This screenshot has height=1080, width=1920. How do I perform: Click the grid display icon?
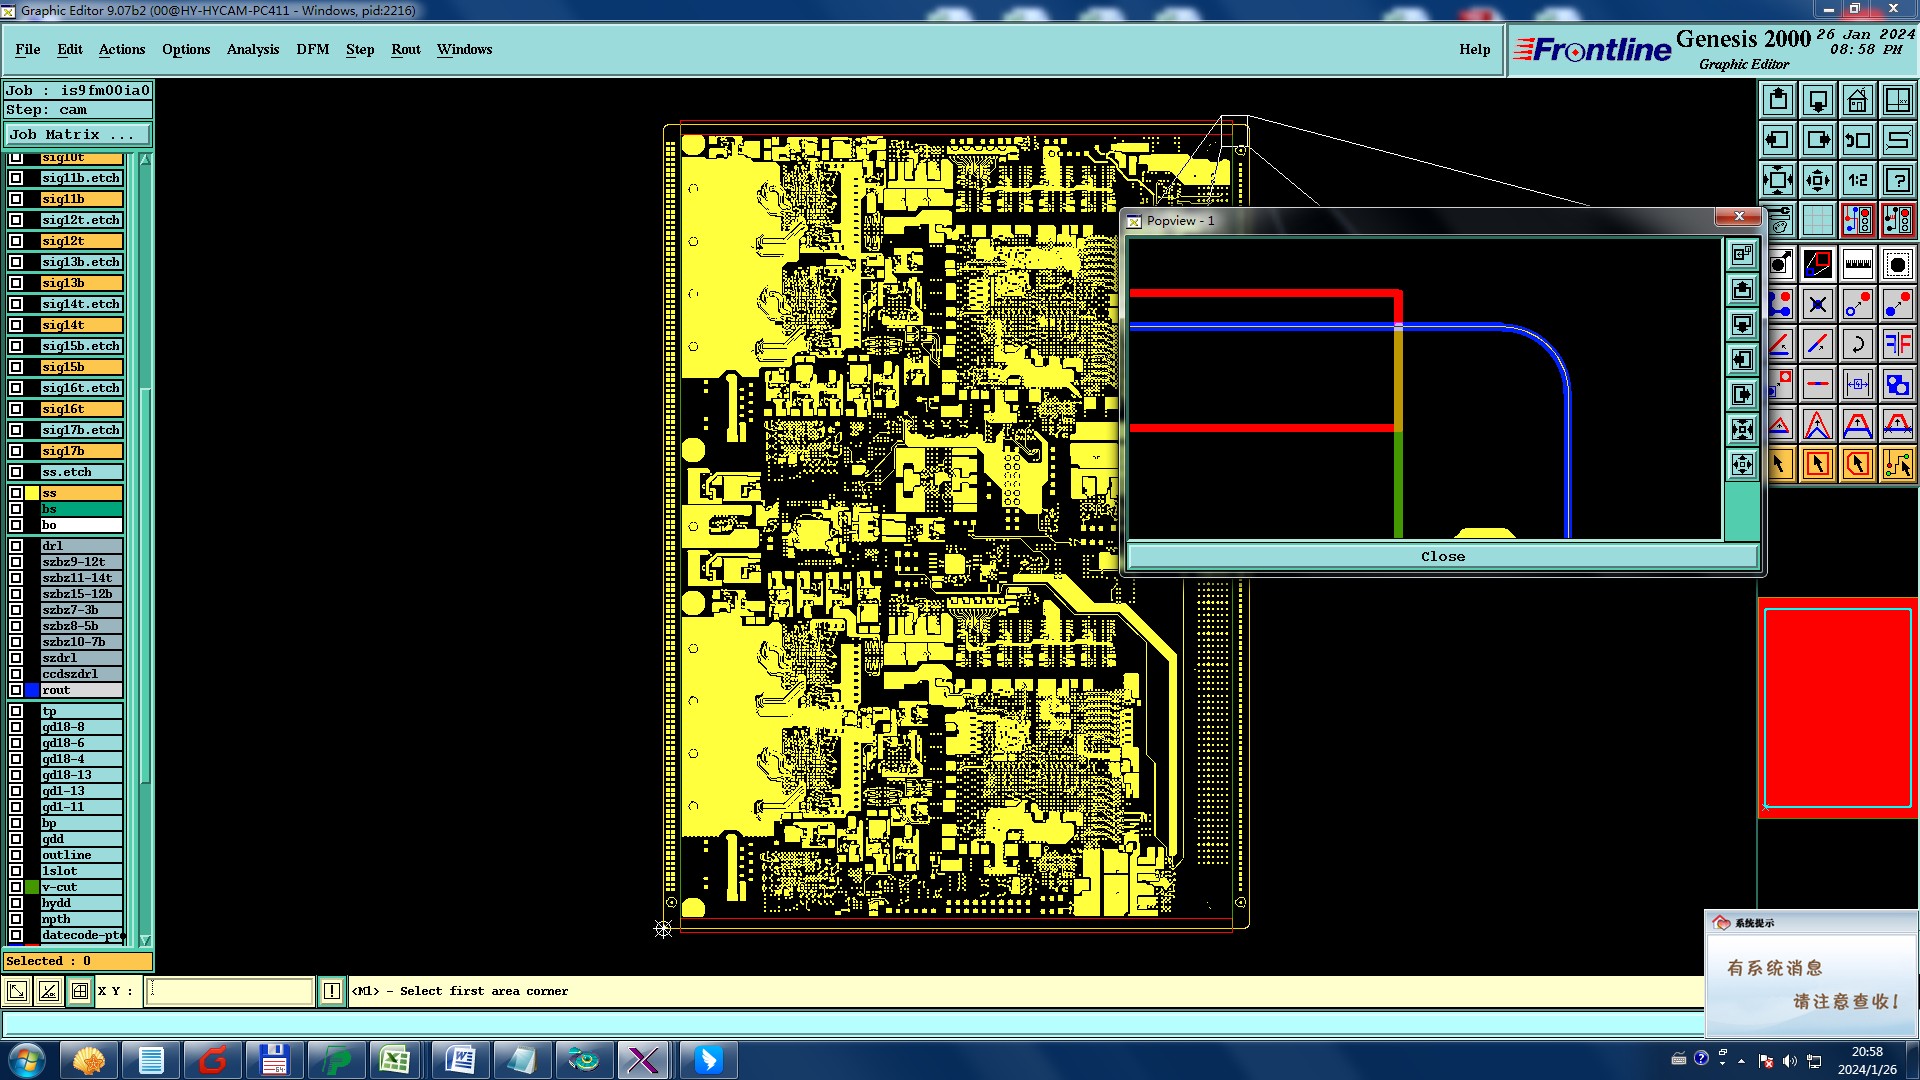click(x=1817, y=220)
